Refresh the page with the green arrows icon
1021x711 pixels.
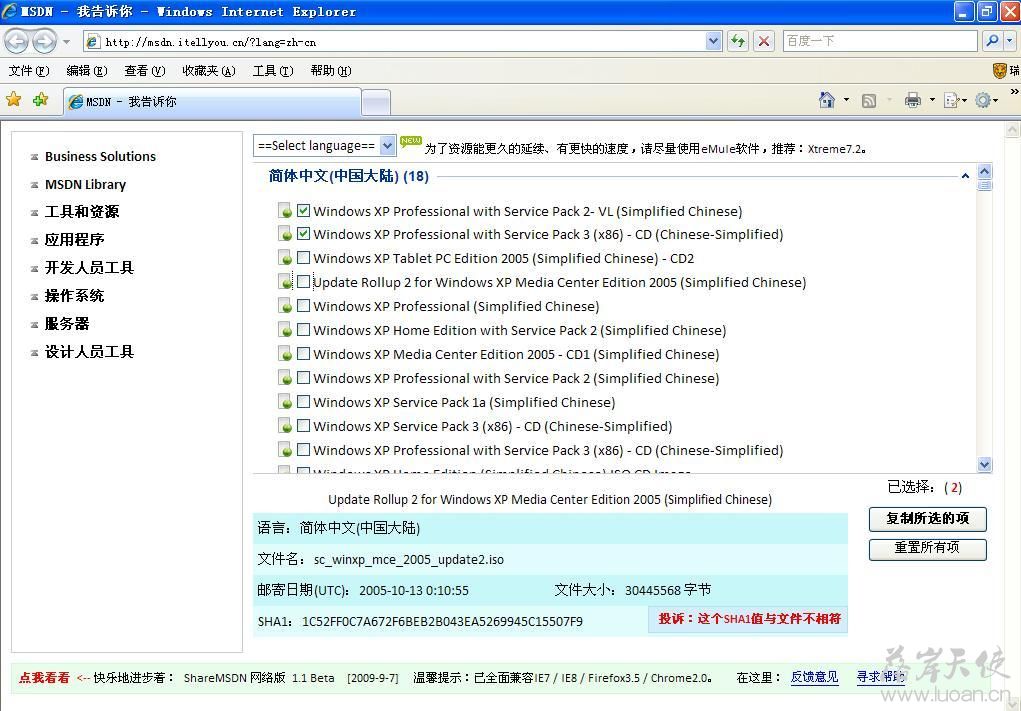click(x=738, y=42)
